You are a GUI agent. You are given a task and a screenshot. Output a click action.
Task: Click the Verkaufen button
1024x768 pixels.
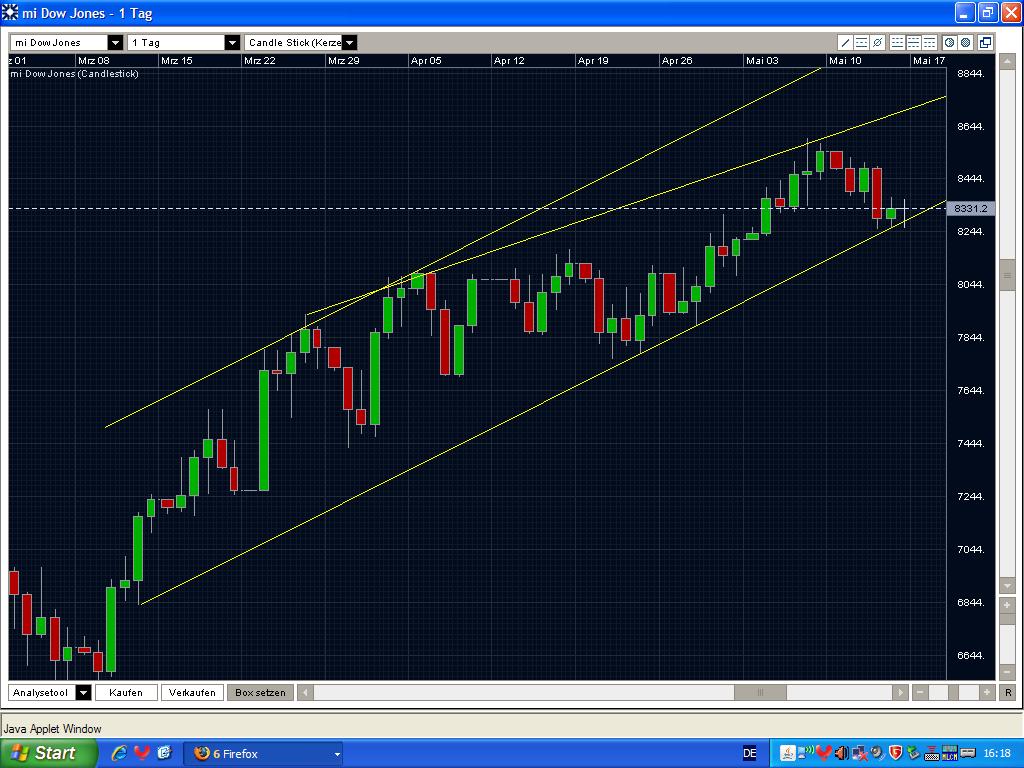(192, 692)
